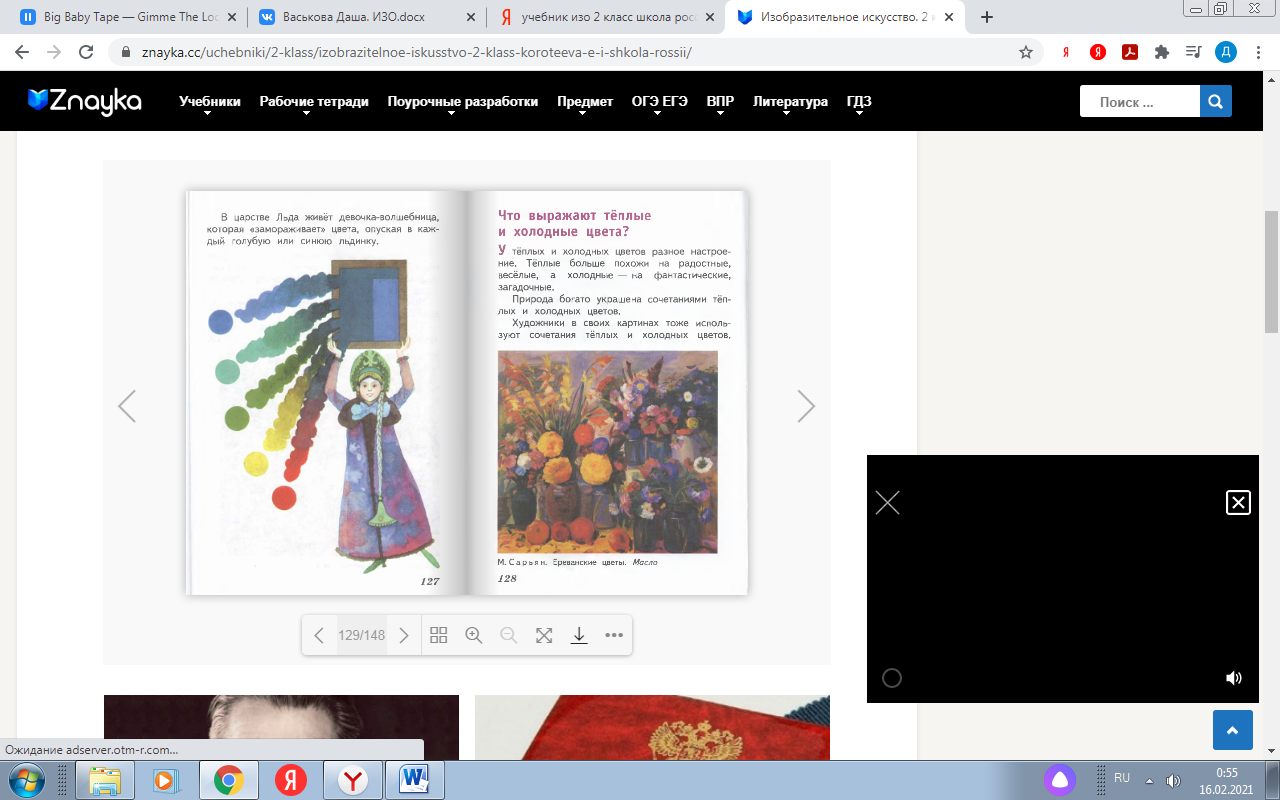Go to the previous page in viewer toolbar
Viewport: 1280px width, 800px height.
(x=319, y=635)
